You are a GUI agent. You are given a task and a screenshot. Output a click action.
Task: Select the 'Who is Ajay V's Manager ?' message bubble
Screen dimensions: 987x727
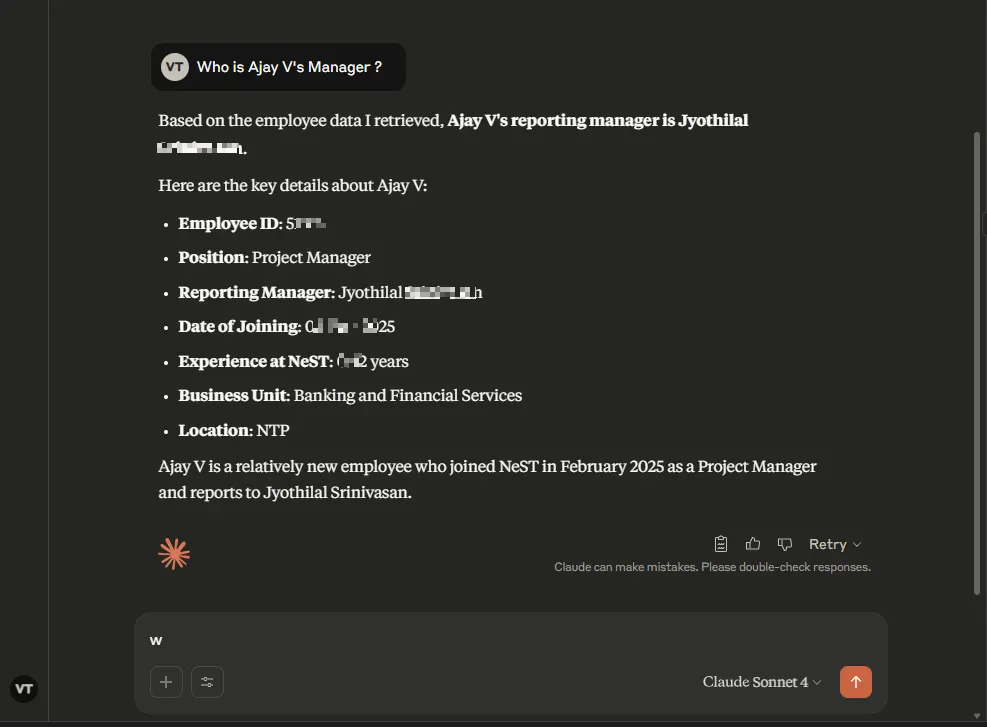(x=278, y=67)
